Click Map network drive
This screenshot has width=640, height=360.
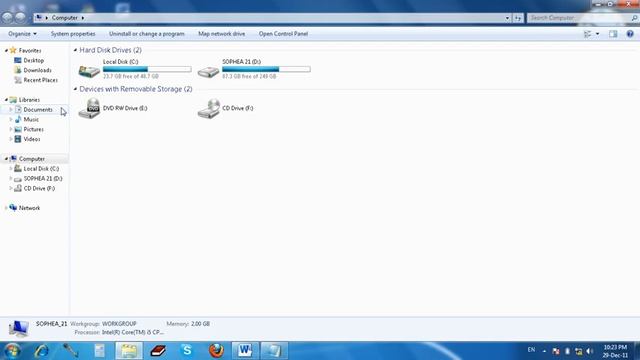pos(222,34)
